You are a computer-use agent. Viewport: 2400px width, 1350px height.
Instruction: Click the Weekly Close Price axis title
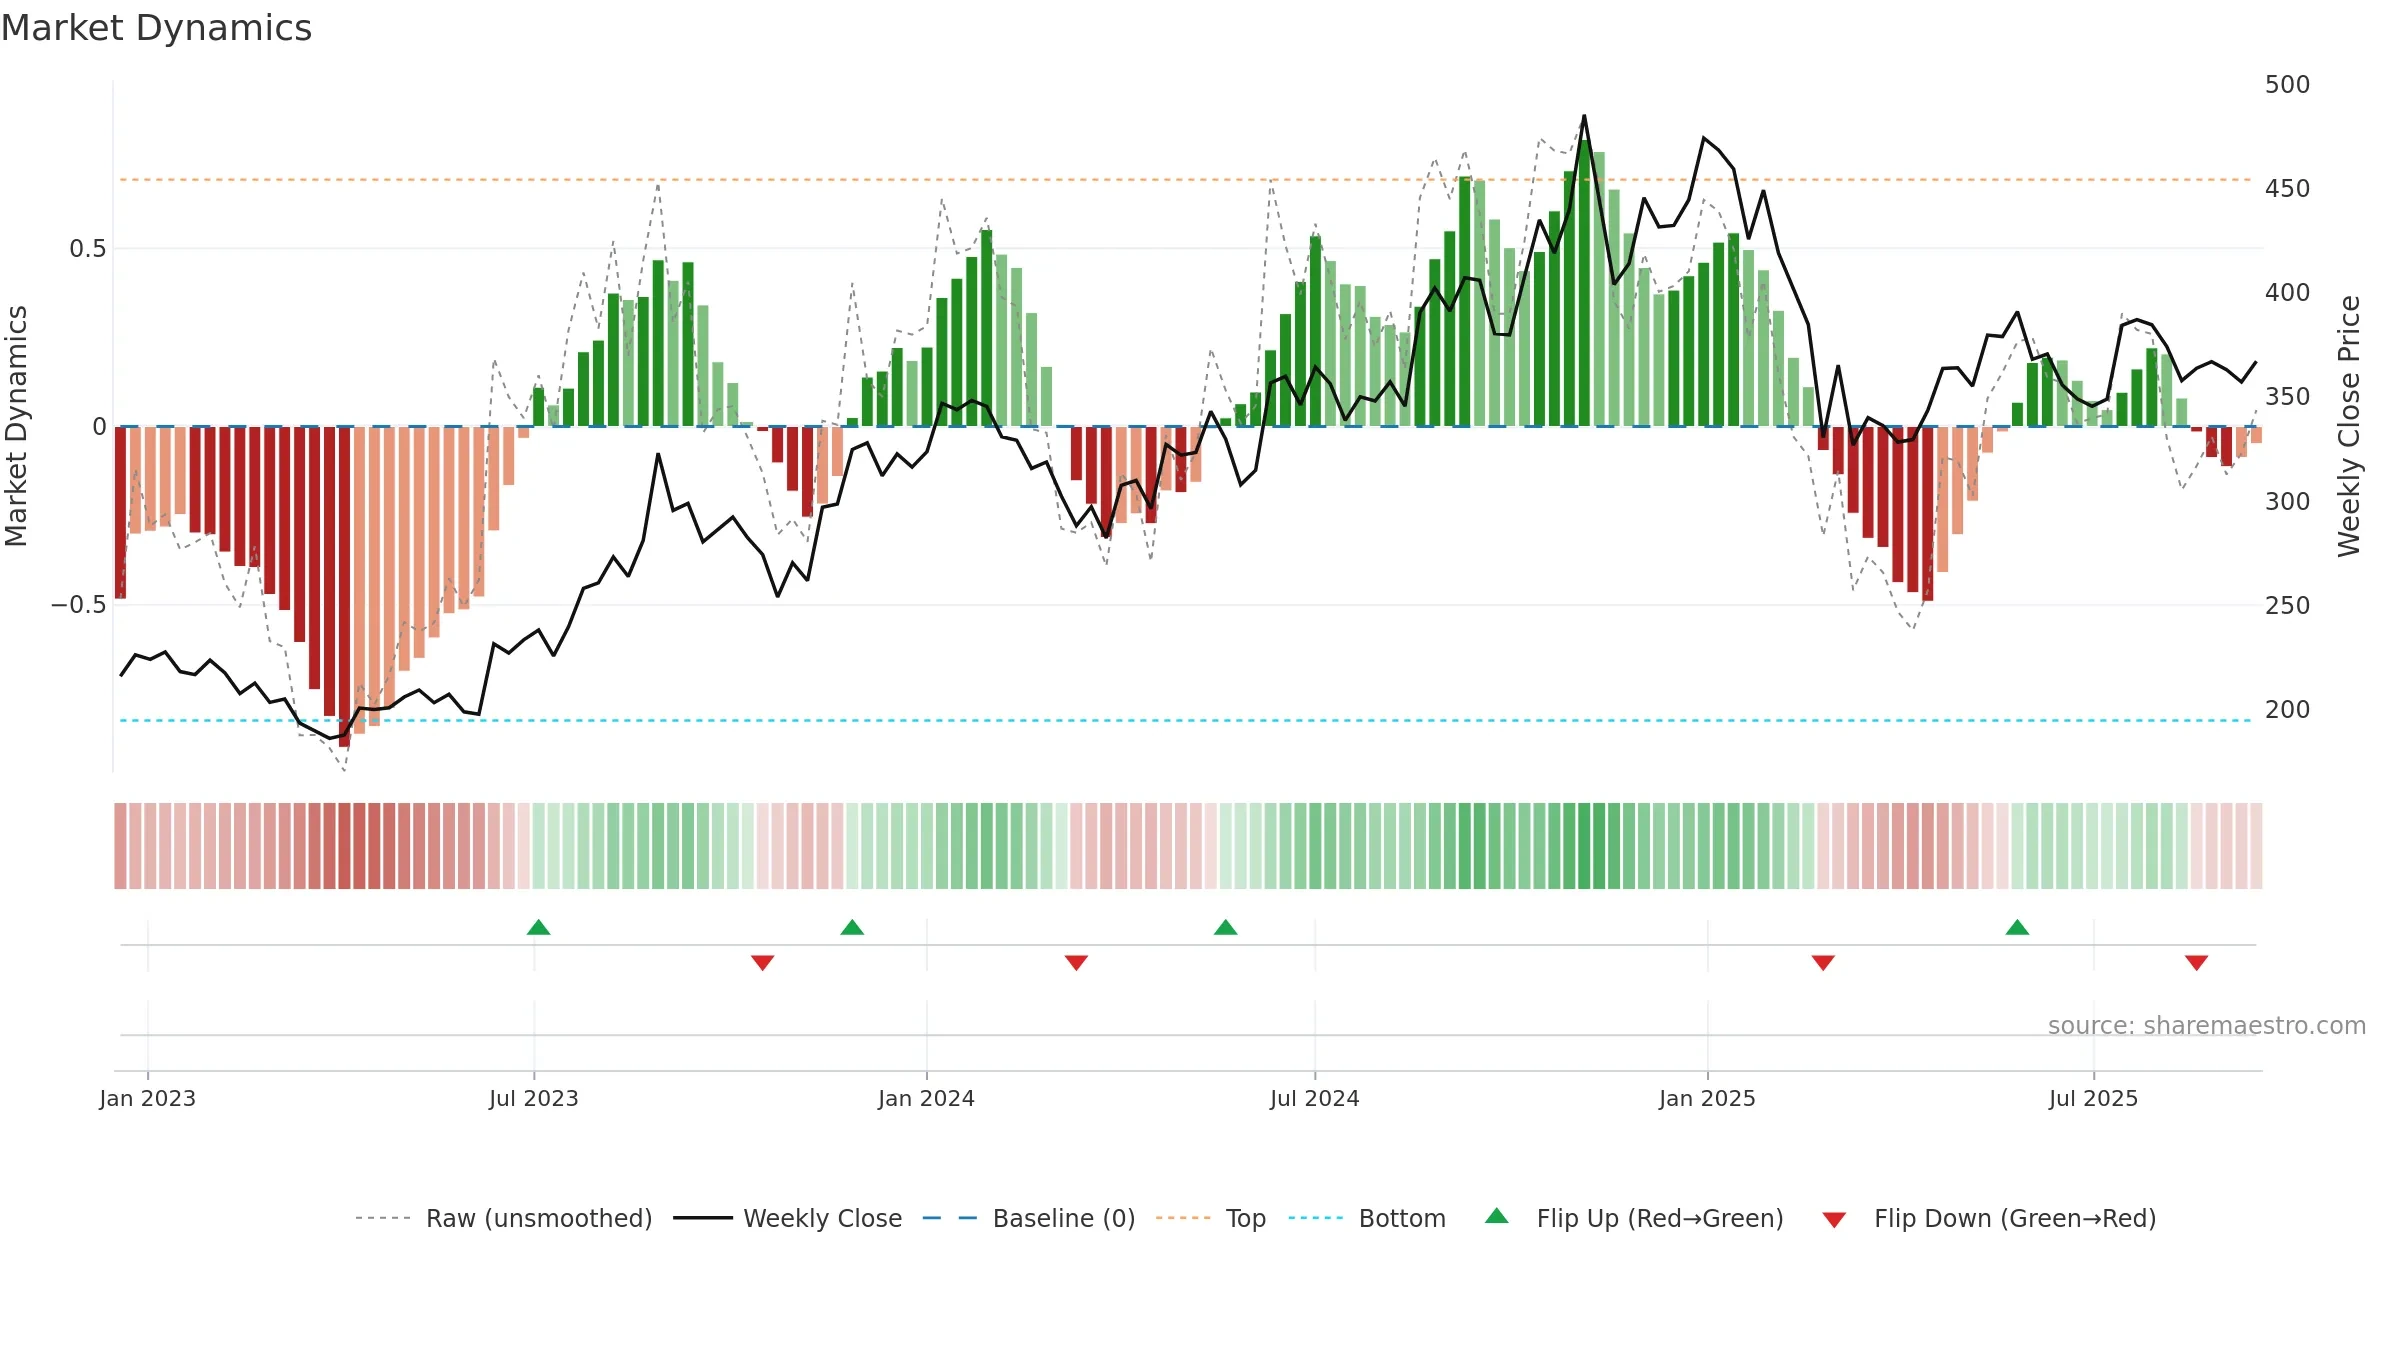[x=2348, y=426]
